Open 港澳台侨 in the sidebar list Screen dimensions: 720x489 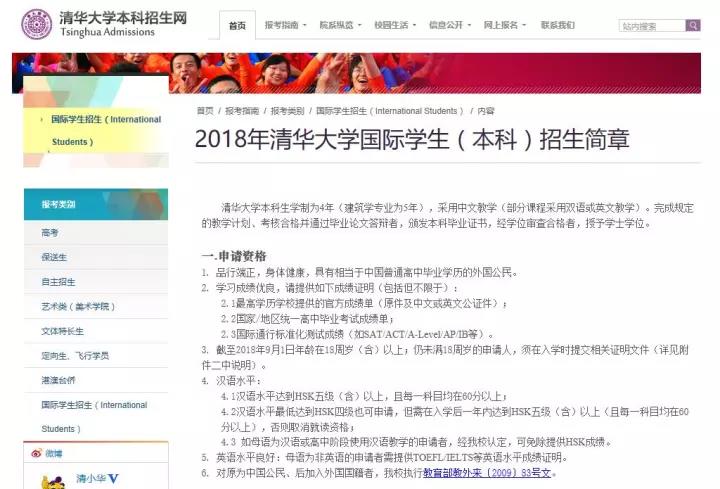[96, 380]
